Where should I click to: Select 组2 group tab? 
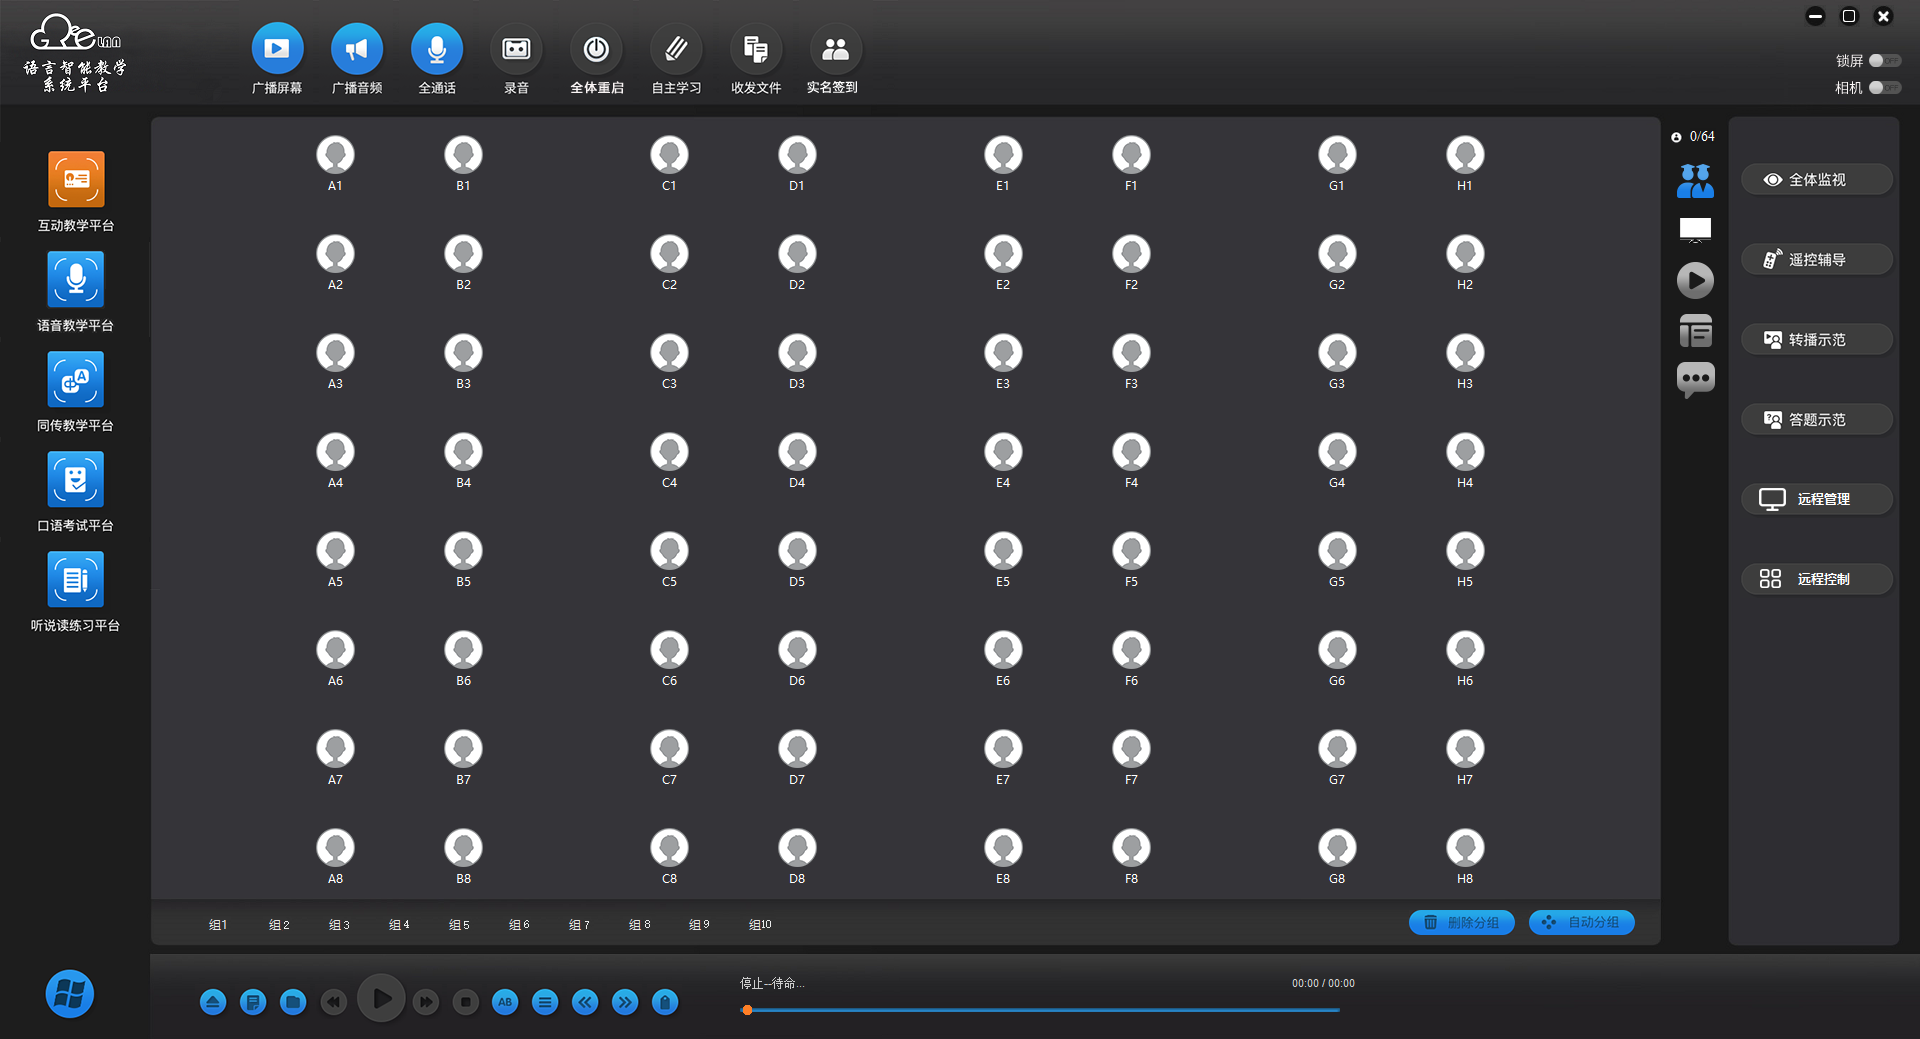click(x=279, y=925)
